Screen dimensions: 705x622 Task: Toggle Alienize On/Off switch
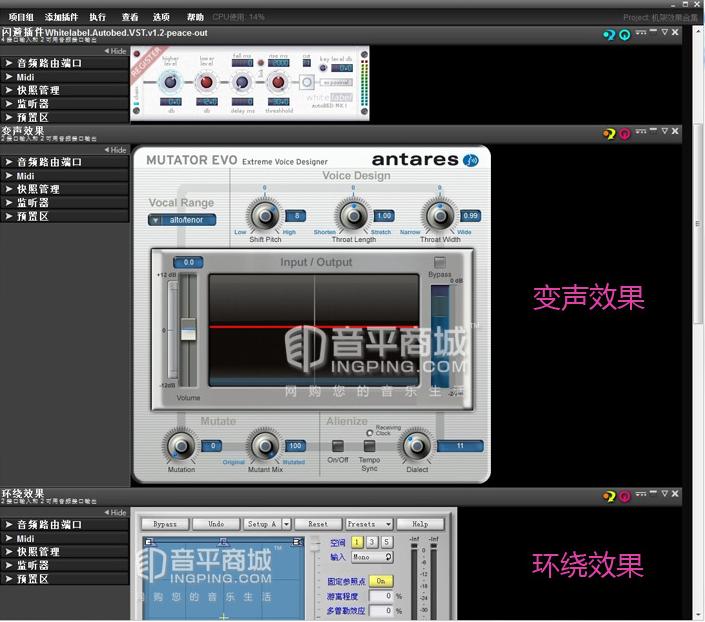[338, 446]
